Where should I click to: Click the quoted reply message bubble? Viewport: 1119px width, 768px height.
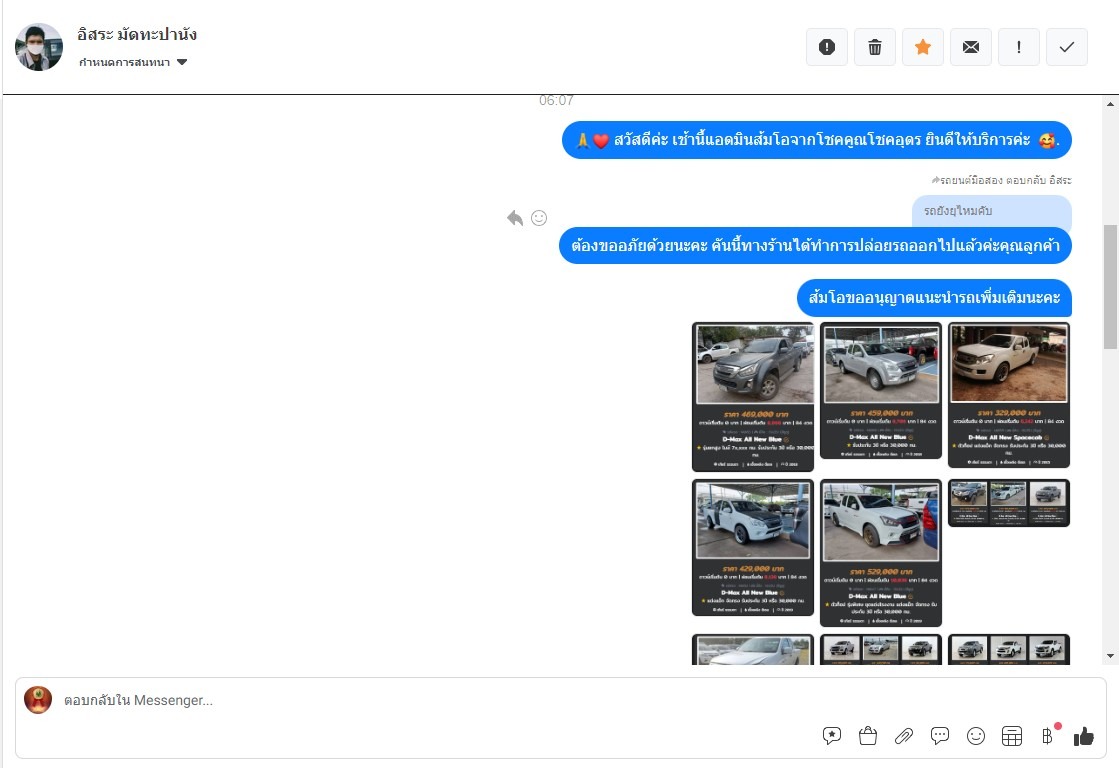[x=991, y=211]
